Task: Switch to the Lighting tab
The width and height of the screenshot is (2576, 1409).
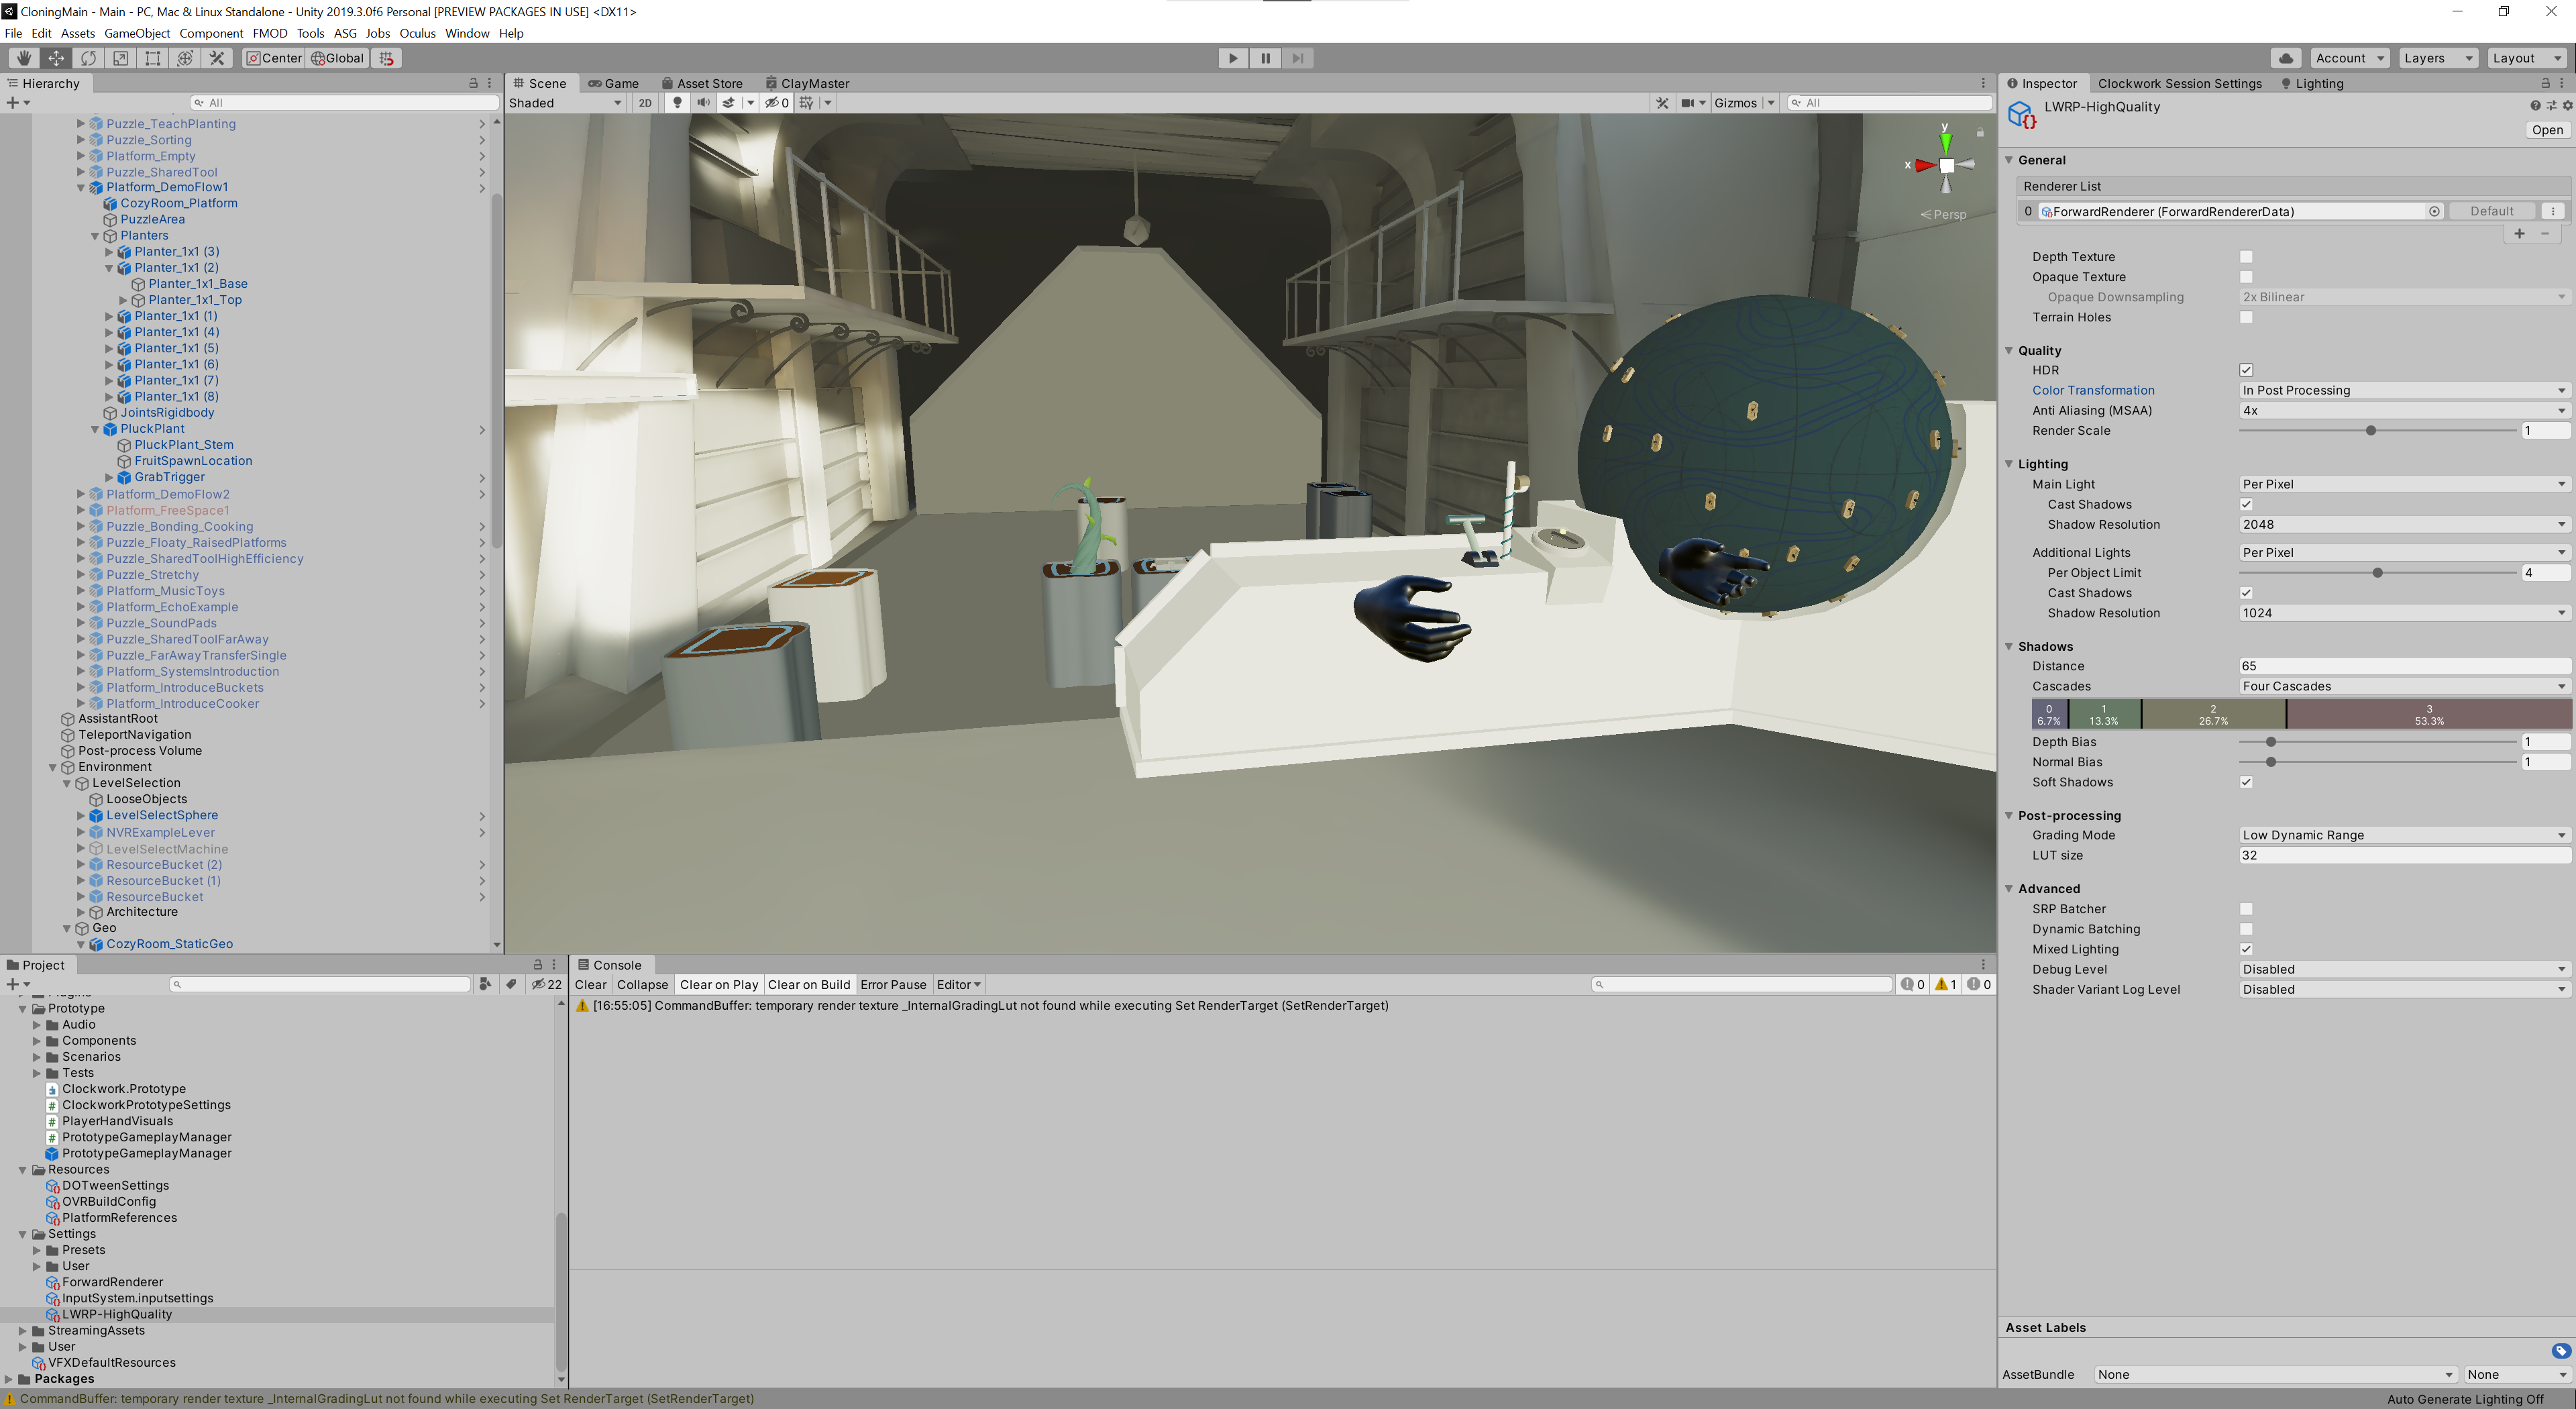Action: pos(2317,83)
